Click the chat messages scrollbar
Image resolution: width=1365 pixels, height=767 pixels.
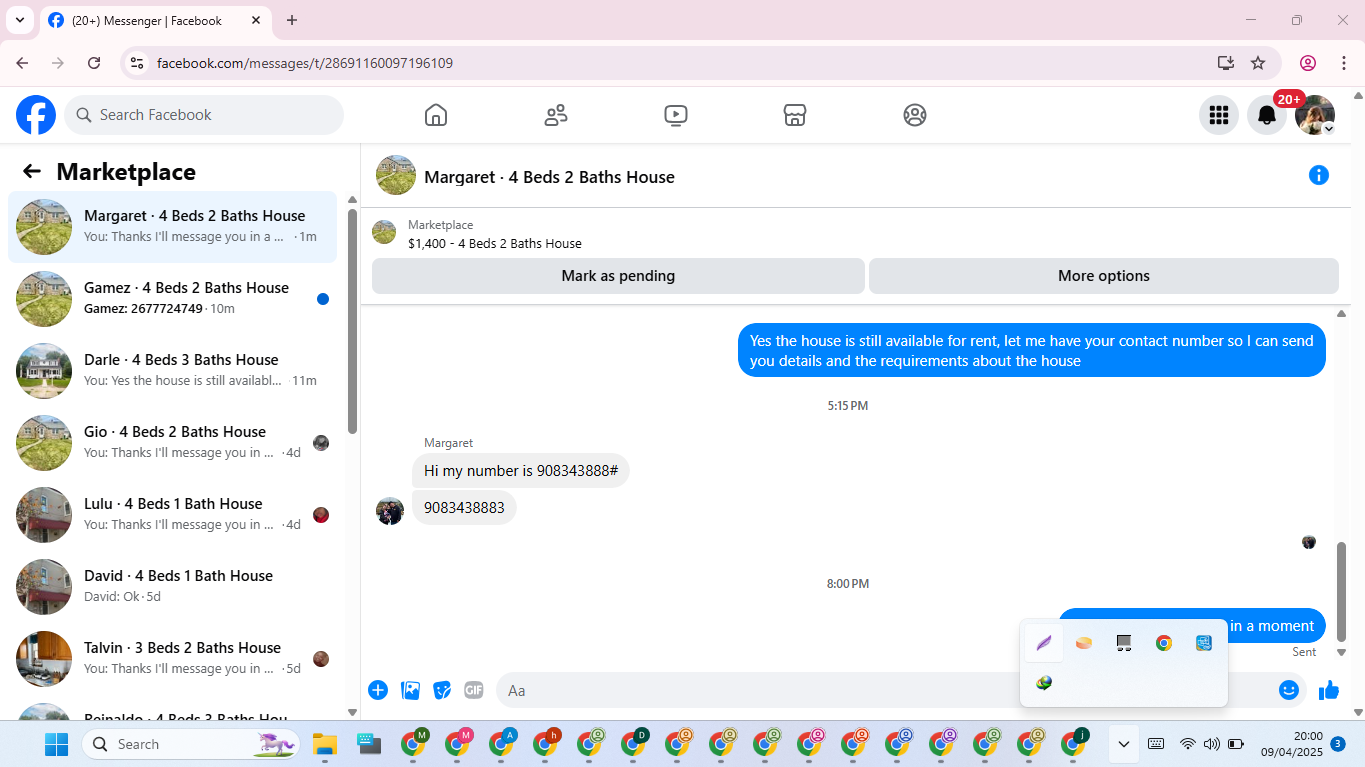click(x=1342, y=590)
